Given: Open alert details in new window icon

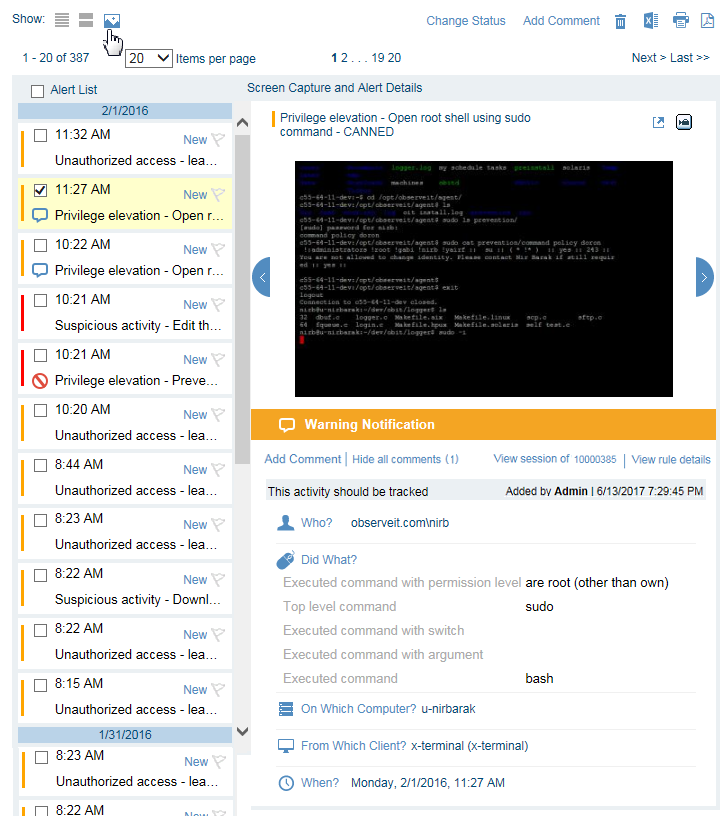Looking at the screenshot, I should (x=658, y=122).
